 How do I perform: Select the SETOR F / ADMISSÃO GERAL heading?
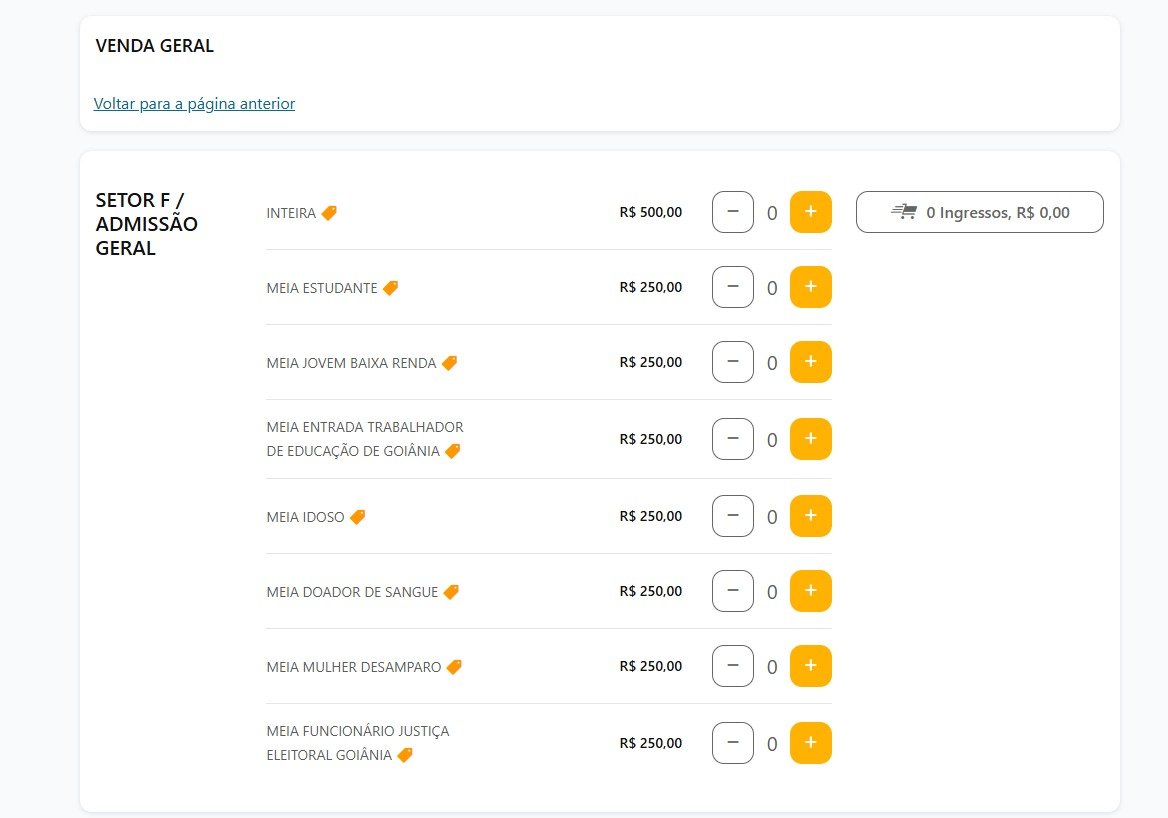click(147, 224)
